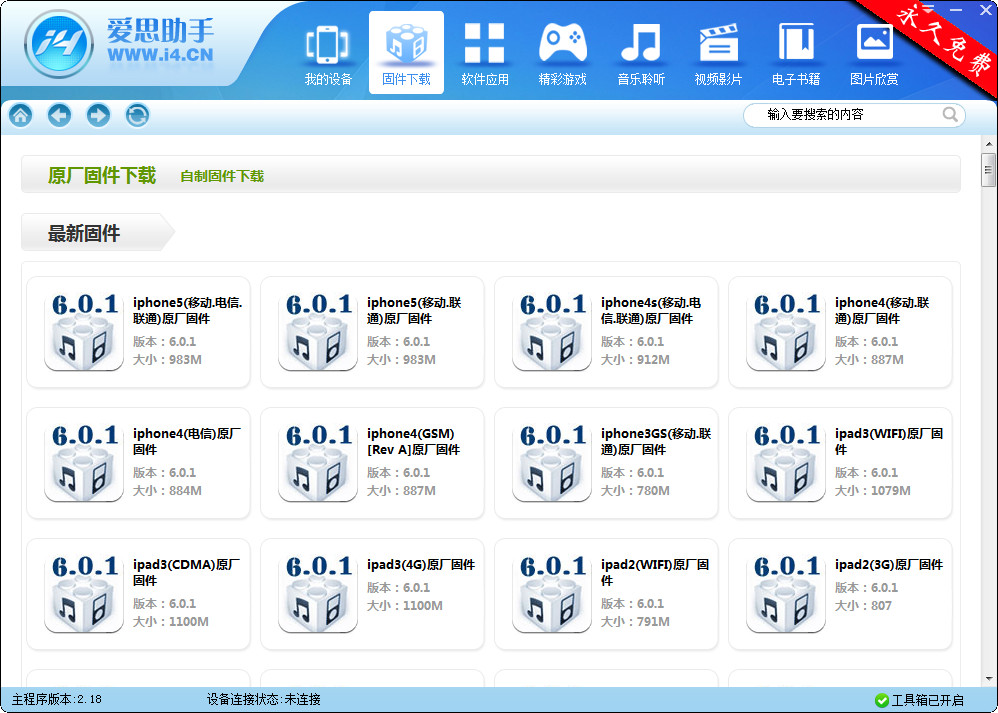Open the 图片欣赏 pictures section
Screen dimensions: 998x713
tap(875, 54)
